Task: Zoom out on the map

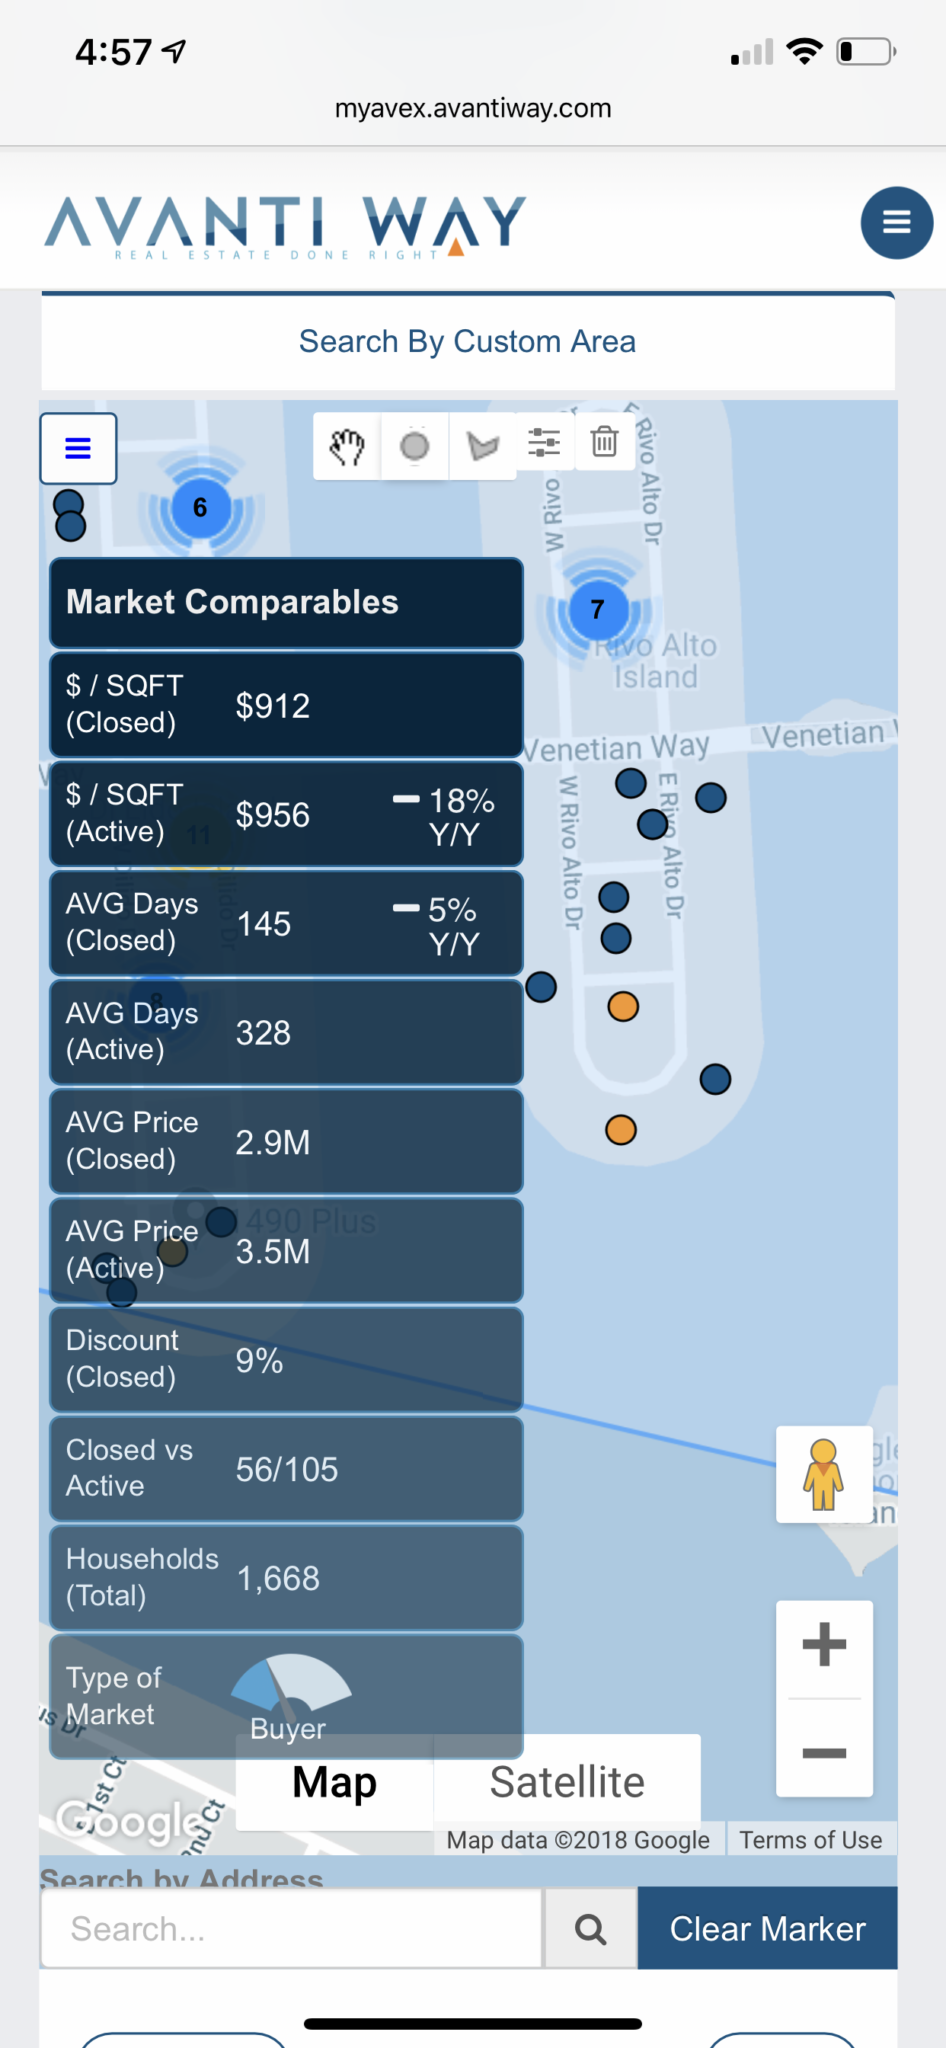Action: pos(824,1752)
